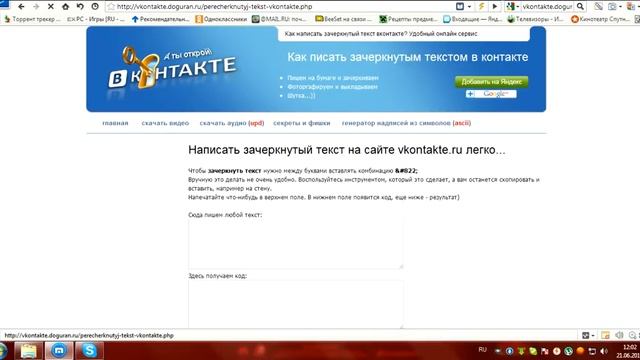Open the Рецепты bookmark
This screenshot has width=640, height=360.
click(408, 19)
